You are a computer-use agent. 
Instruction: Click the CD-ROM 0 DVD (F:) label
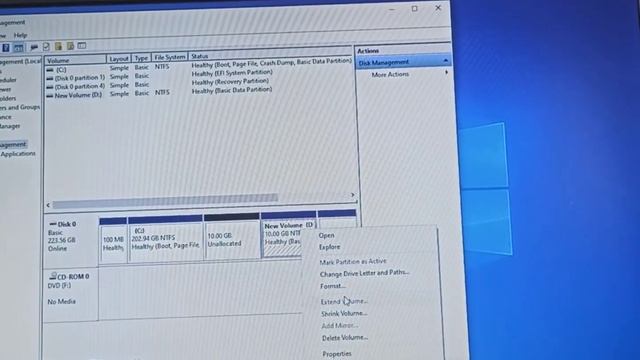click(x=68, y=281)
